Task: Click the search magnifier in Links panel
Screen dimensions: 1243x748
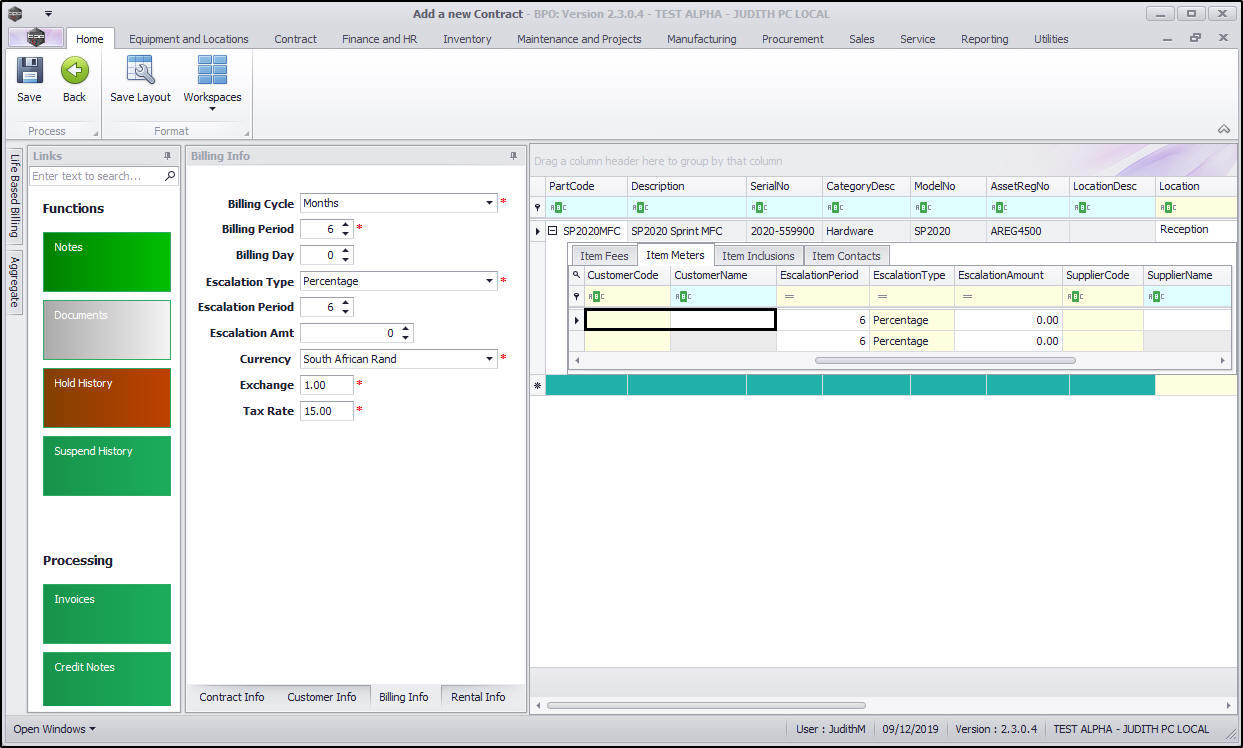Action: [x=170, y=176]
